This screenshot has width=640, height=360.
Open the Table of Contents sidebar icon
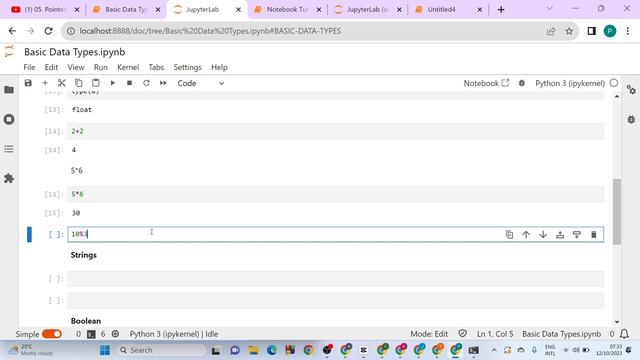tap(9, 149)
